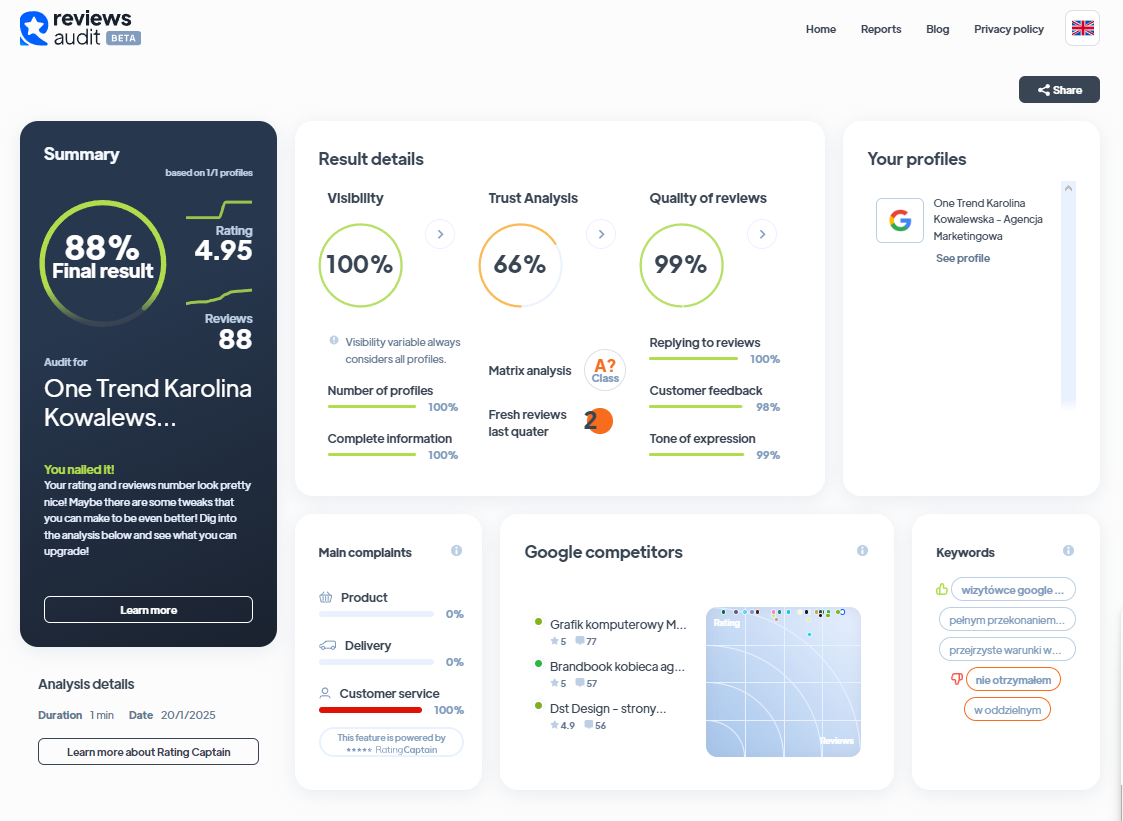Open the Blog page
Viewport: 1123px width, 821px height.
click(x=938, y=29)
